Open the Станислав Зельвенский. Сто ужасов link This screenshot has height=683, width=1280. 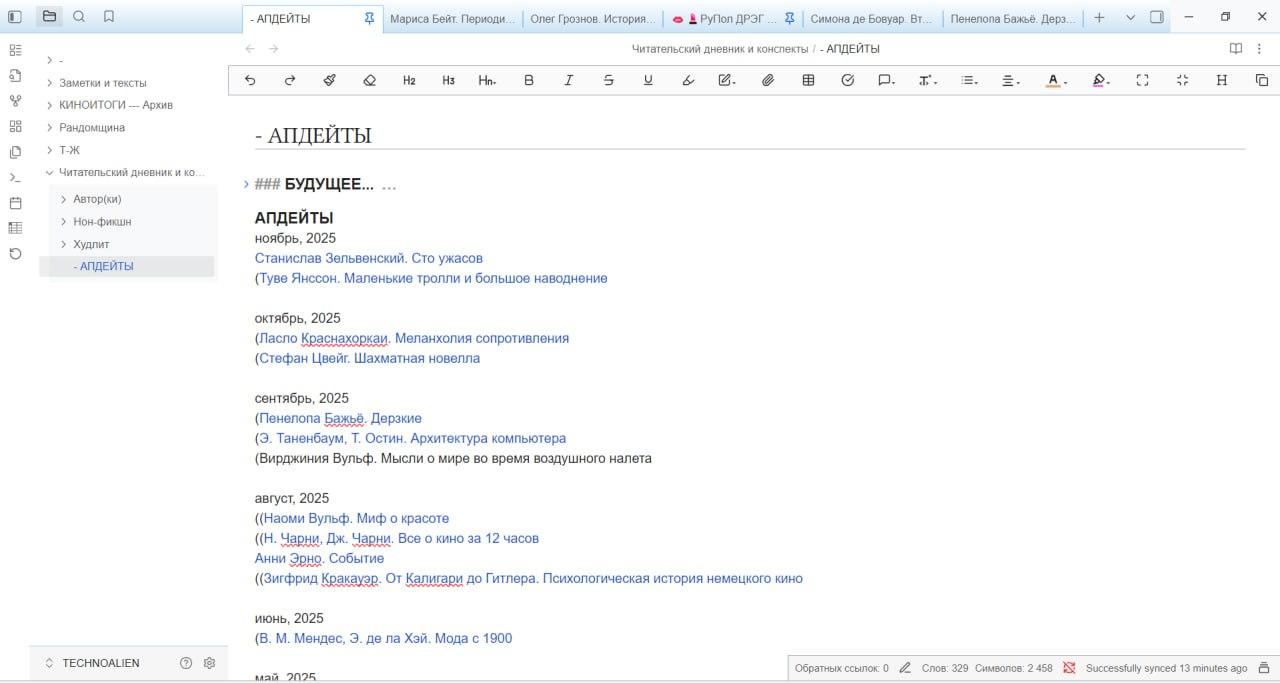[x=369, y=258]
